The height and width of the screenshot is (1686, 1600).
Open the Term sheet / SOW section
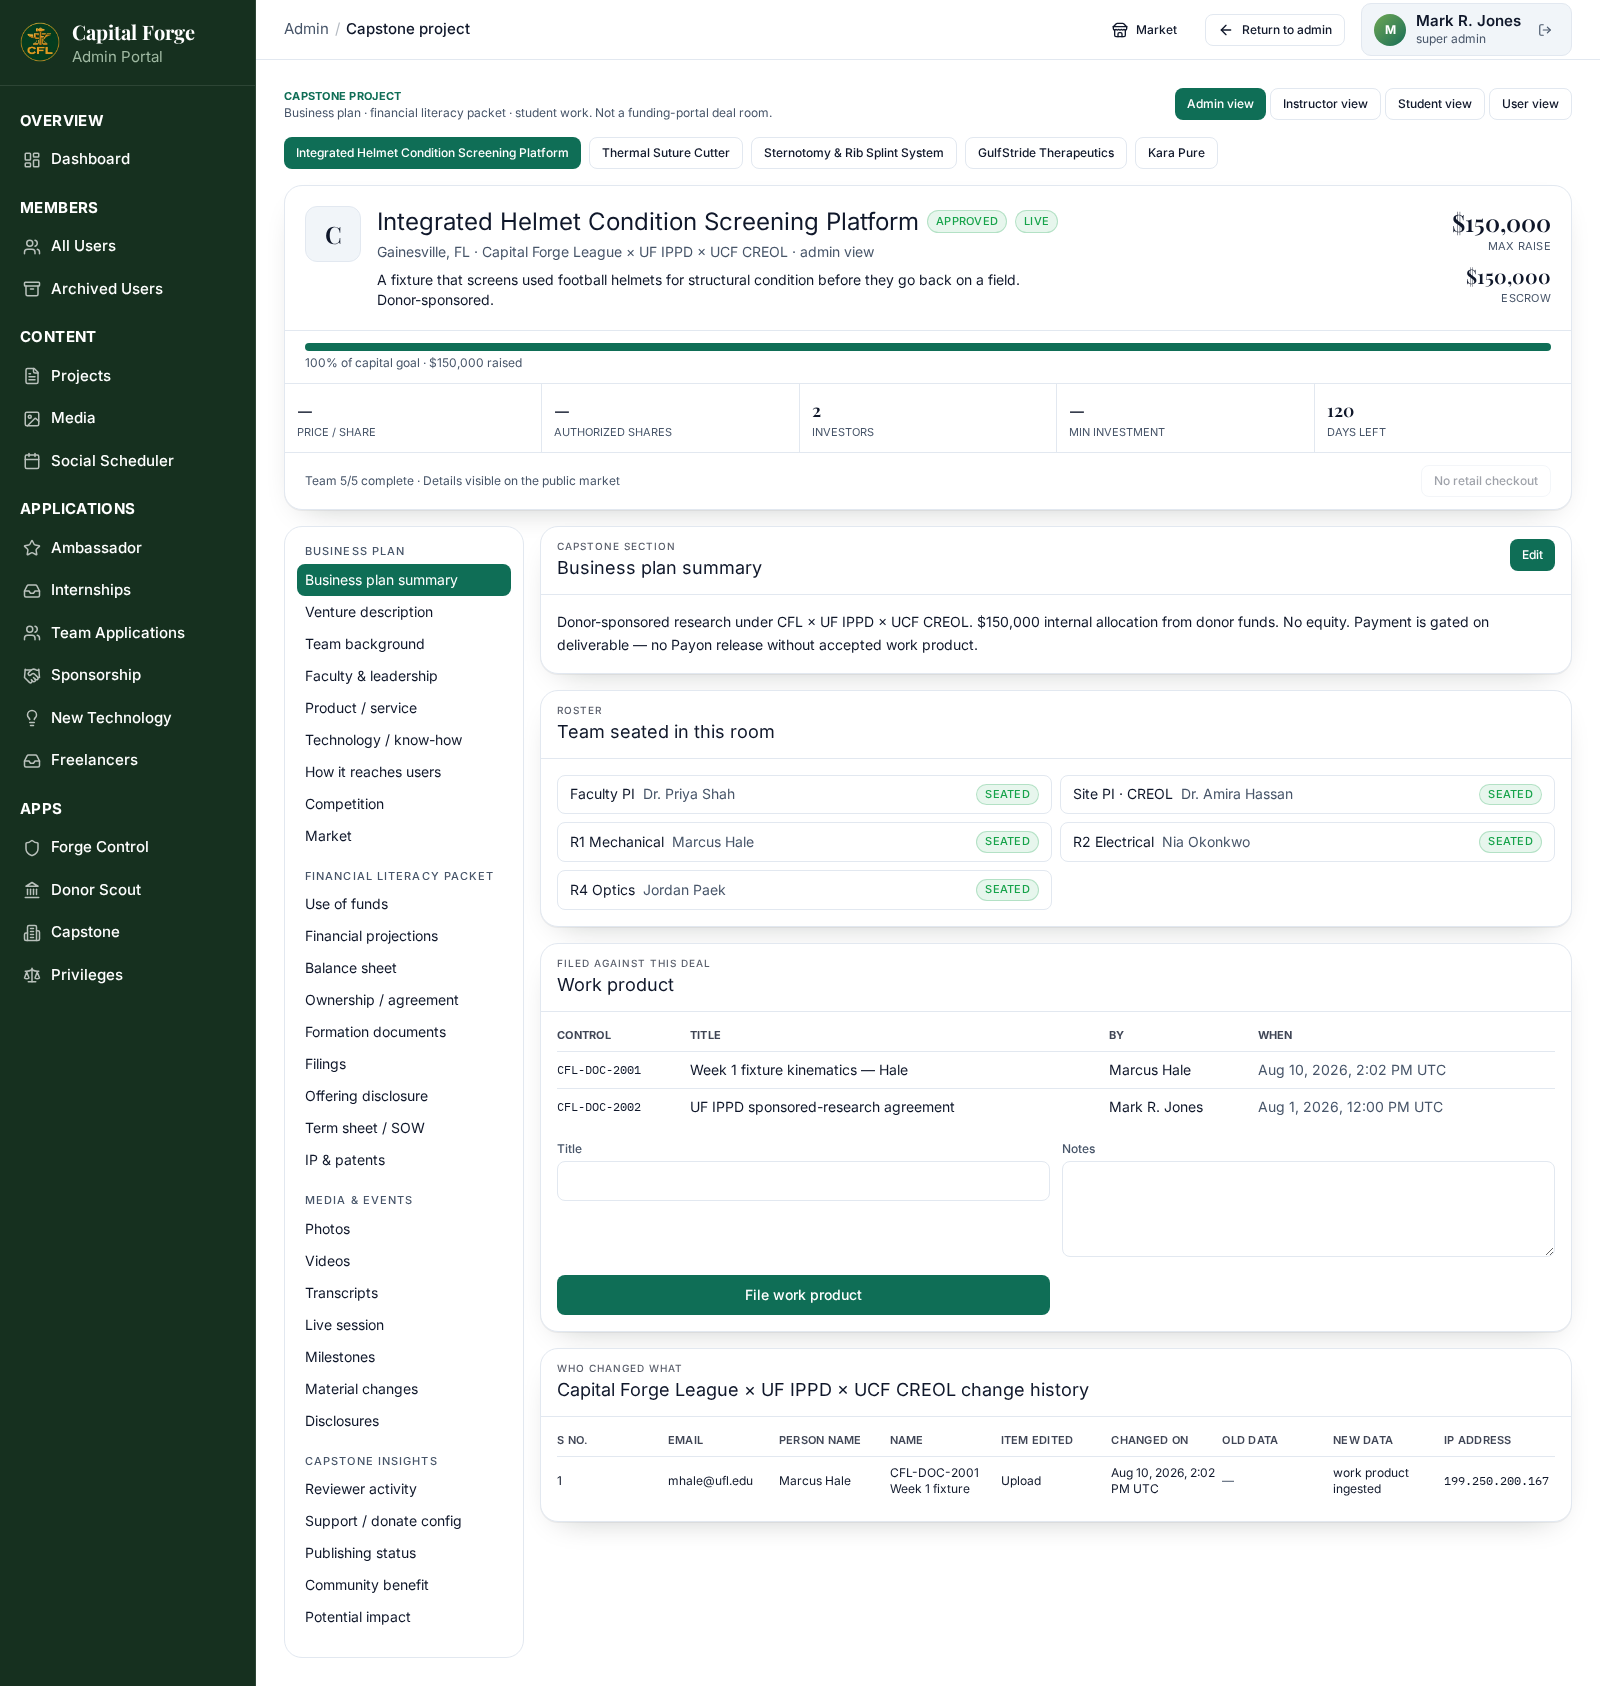pyautogui.click(x=404, y=1128)
